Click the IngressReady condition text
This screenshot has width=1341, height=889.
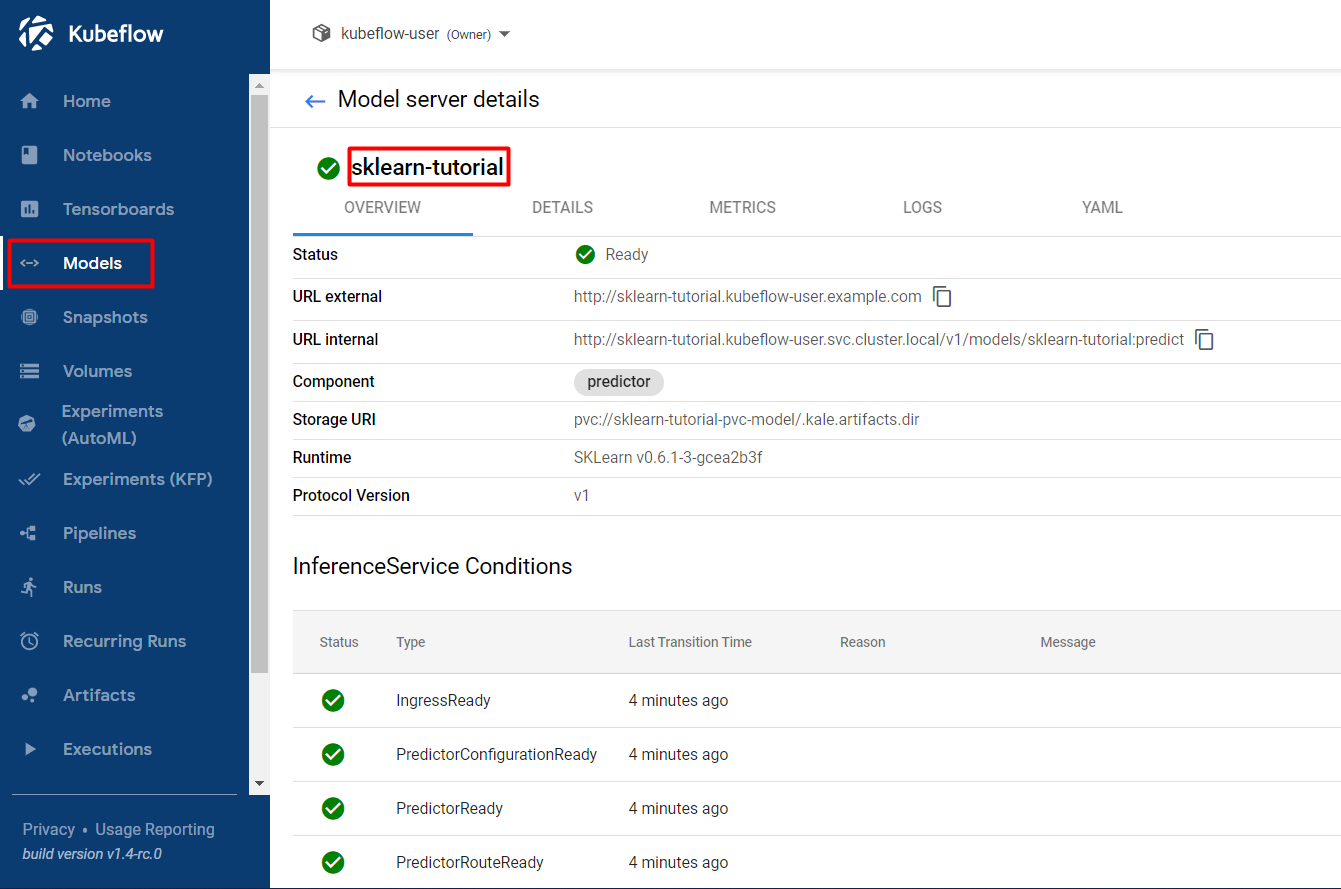click(x=443, y=701)
